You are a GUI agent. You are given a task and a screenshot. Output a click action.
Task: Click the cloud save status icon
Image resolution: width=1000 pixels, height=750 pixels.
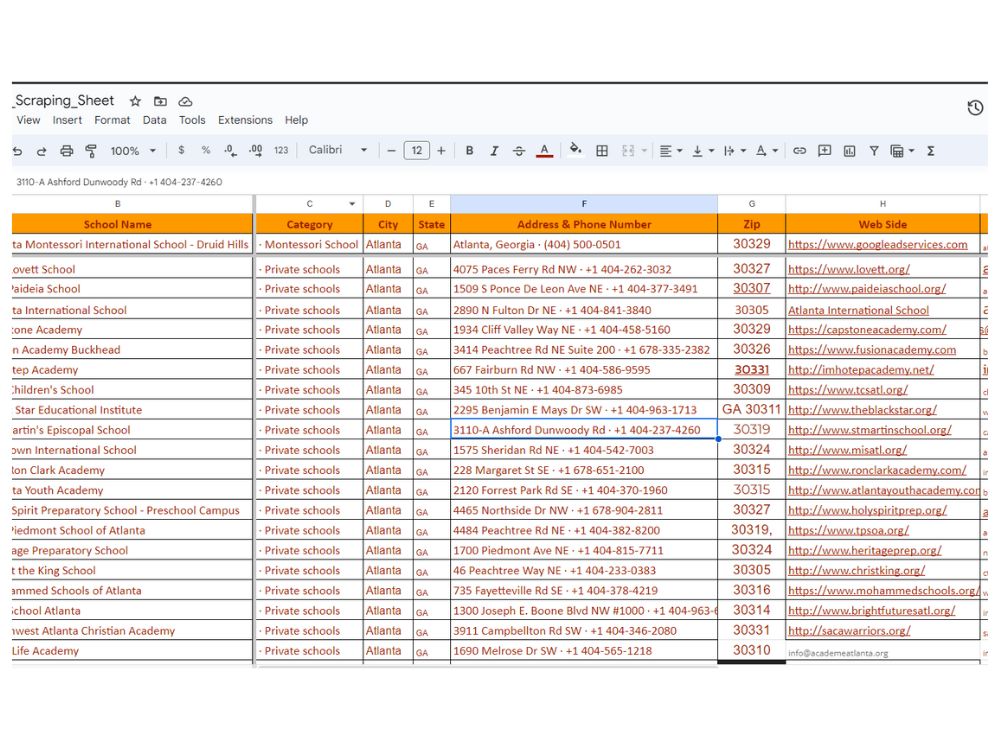click(x=185, y=101)
